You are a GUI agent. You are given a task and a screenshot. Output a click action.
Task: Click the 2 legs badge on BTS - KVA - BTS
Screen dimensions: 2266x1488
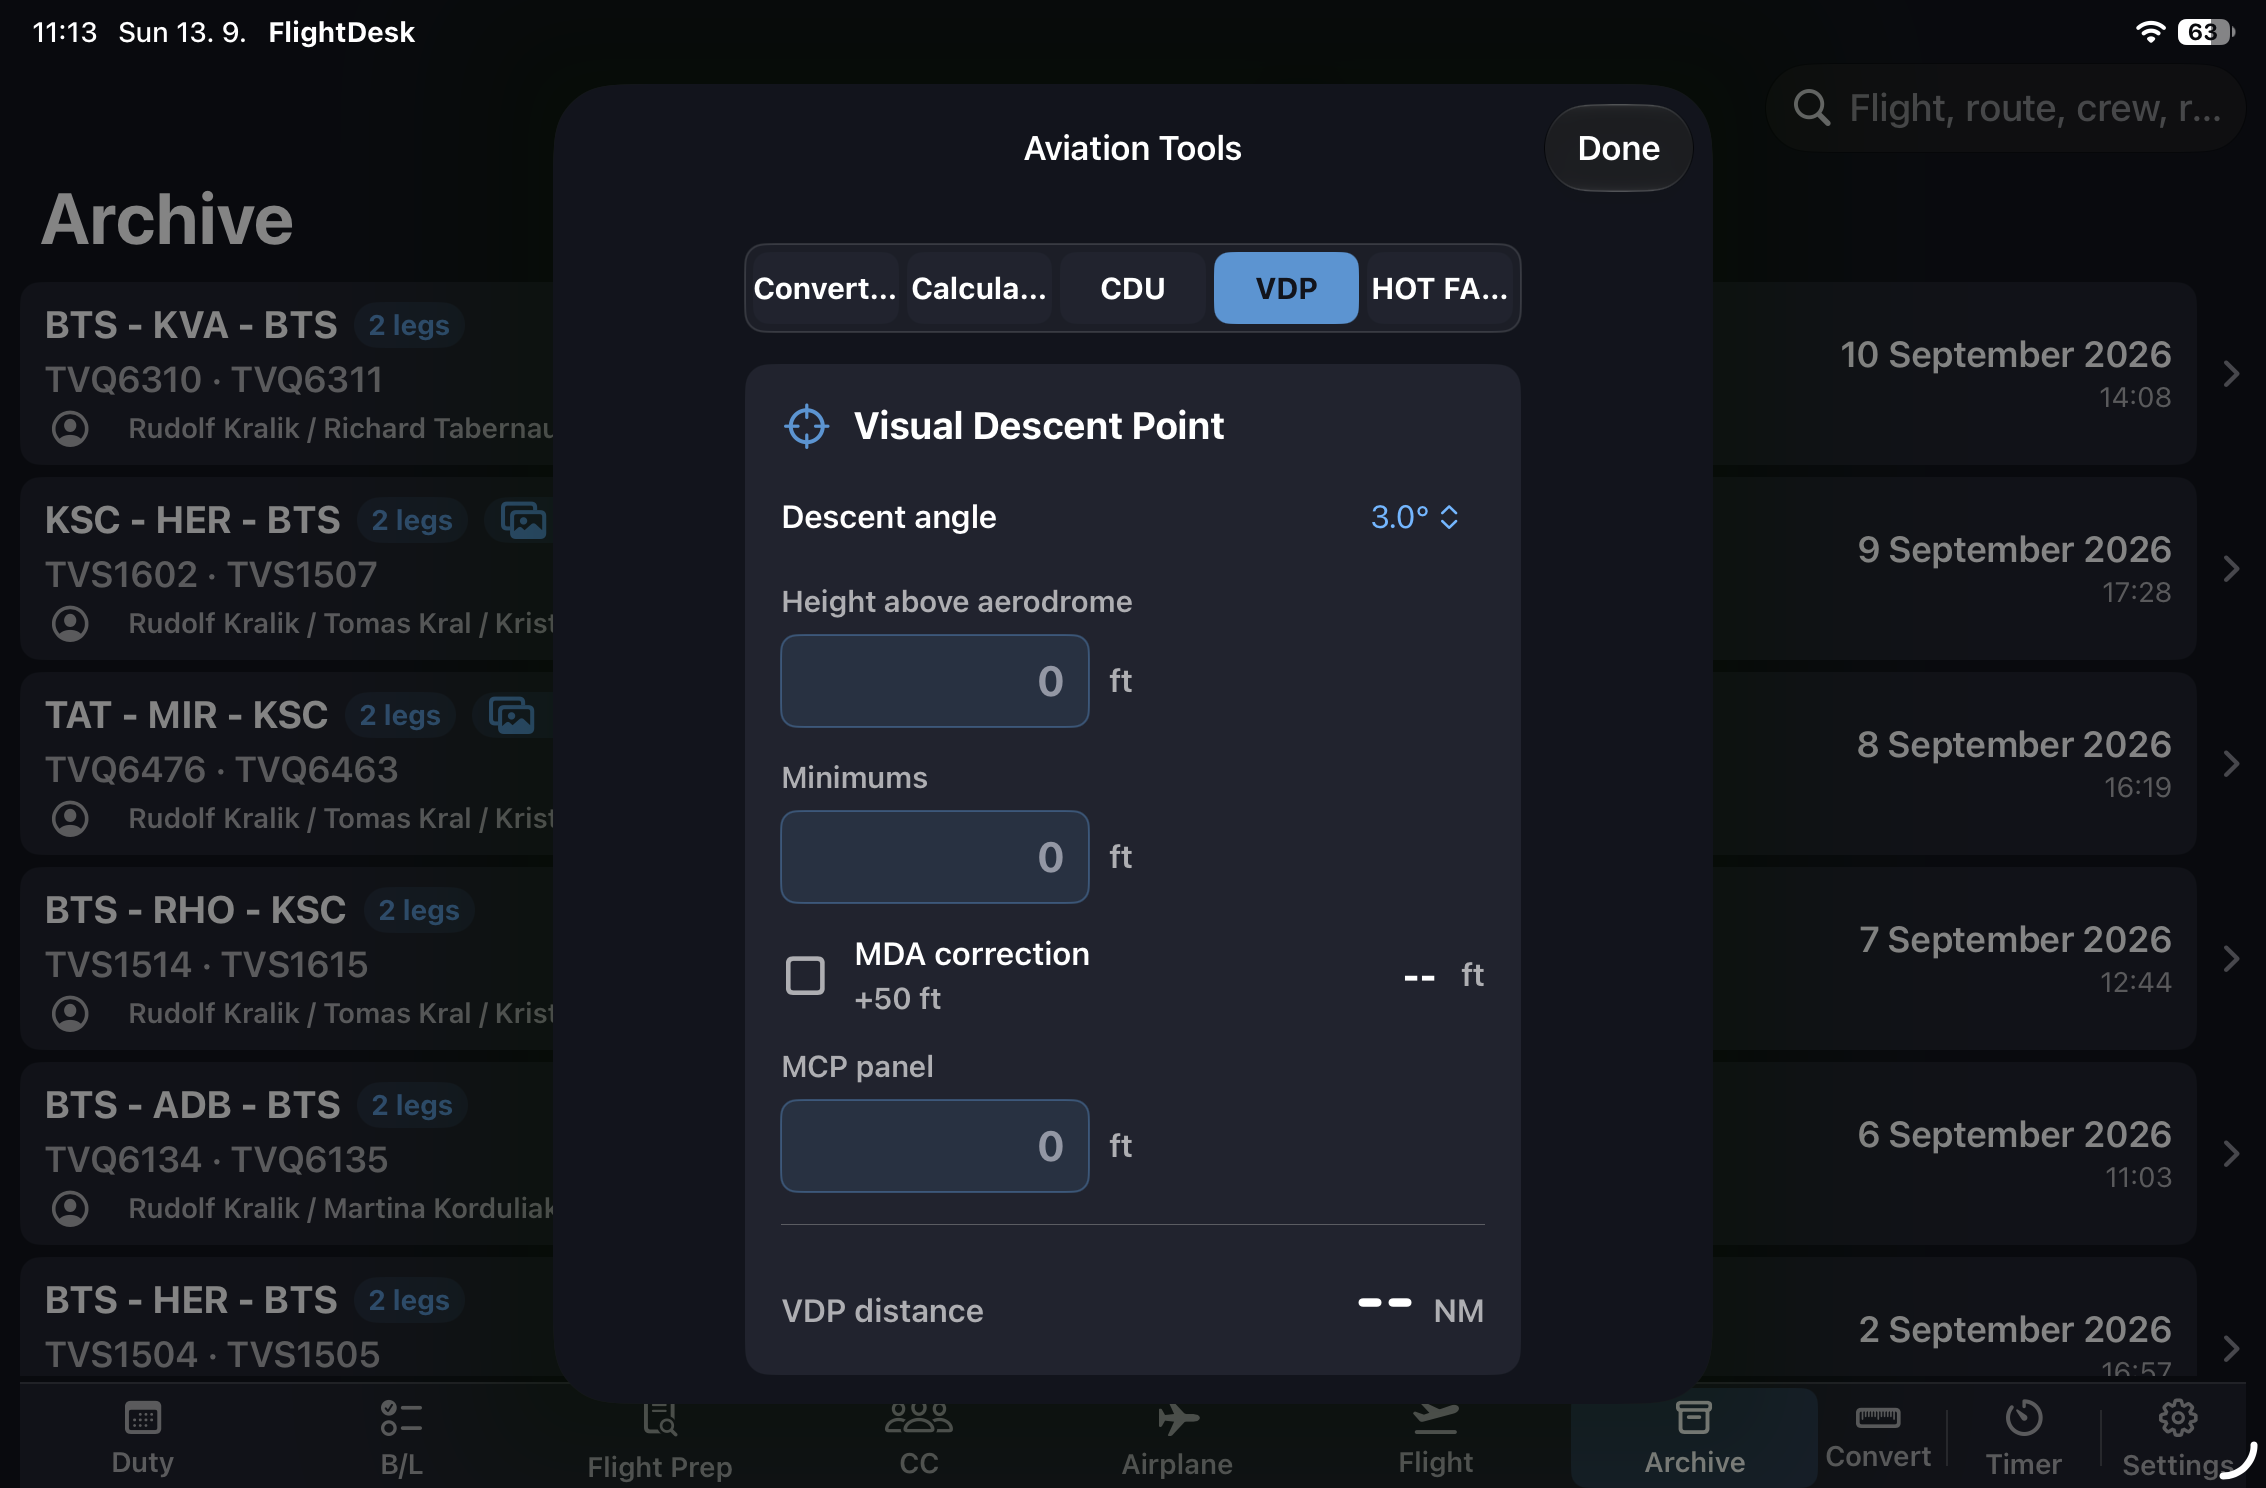pos(409,325)
